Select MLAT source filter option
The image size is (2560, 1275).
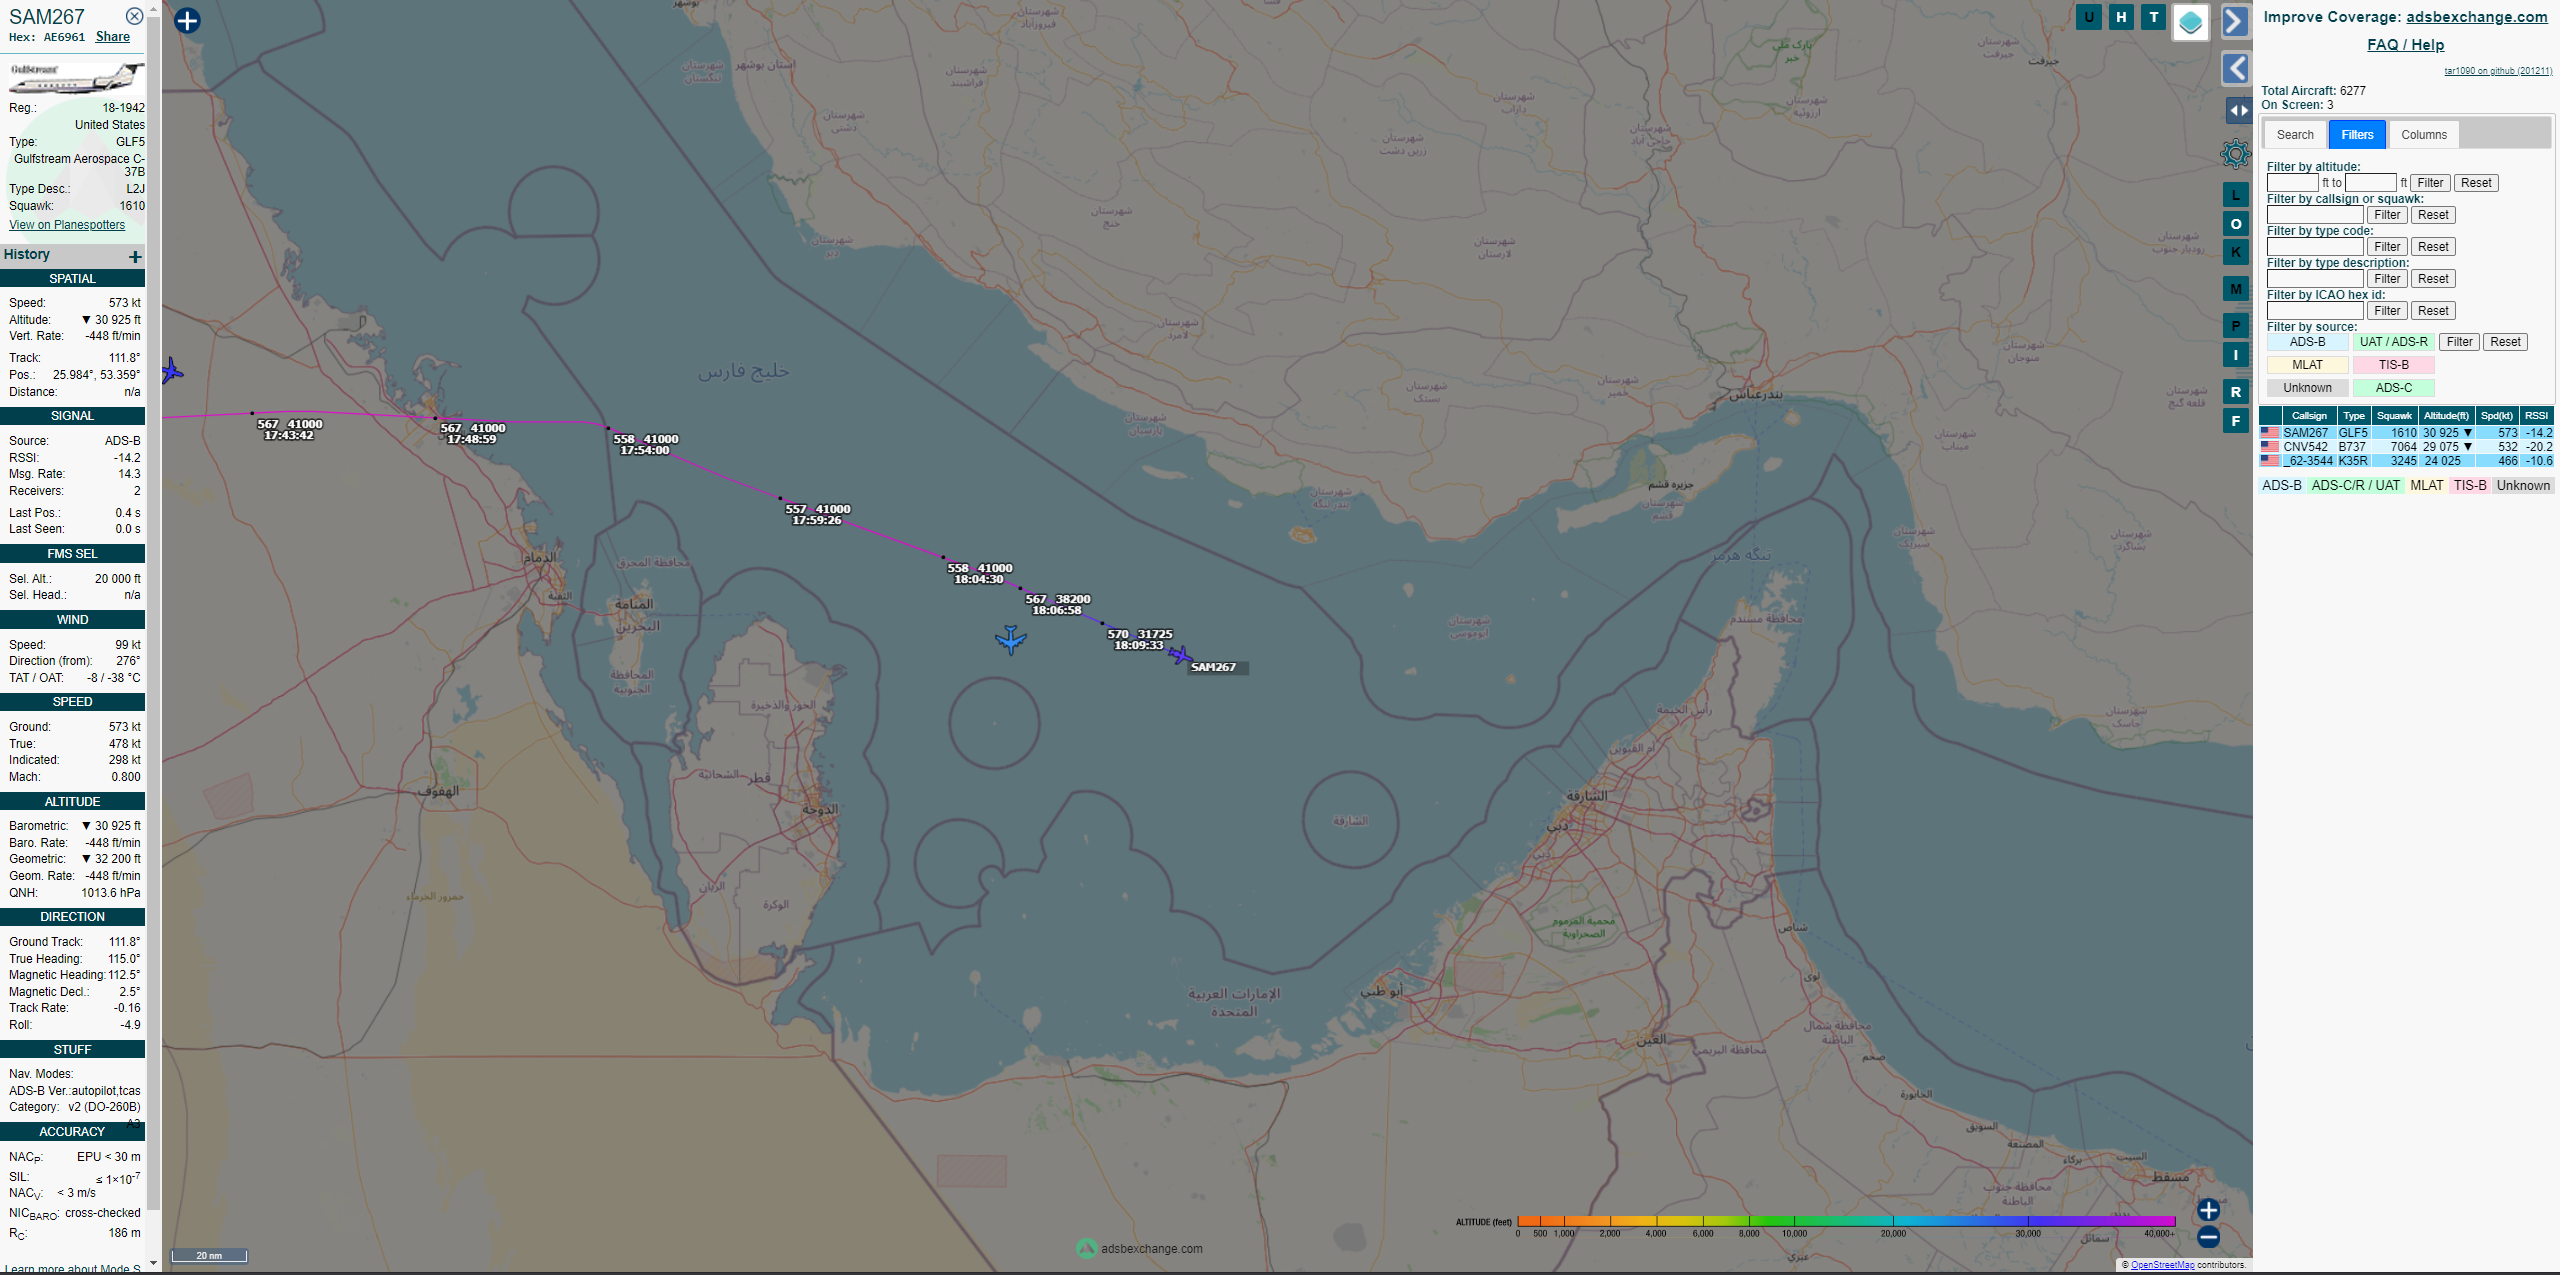click(x=2307, y=365)
